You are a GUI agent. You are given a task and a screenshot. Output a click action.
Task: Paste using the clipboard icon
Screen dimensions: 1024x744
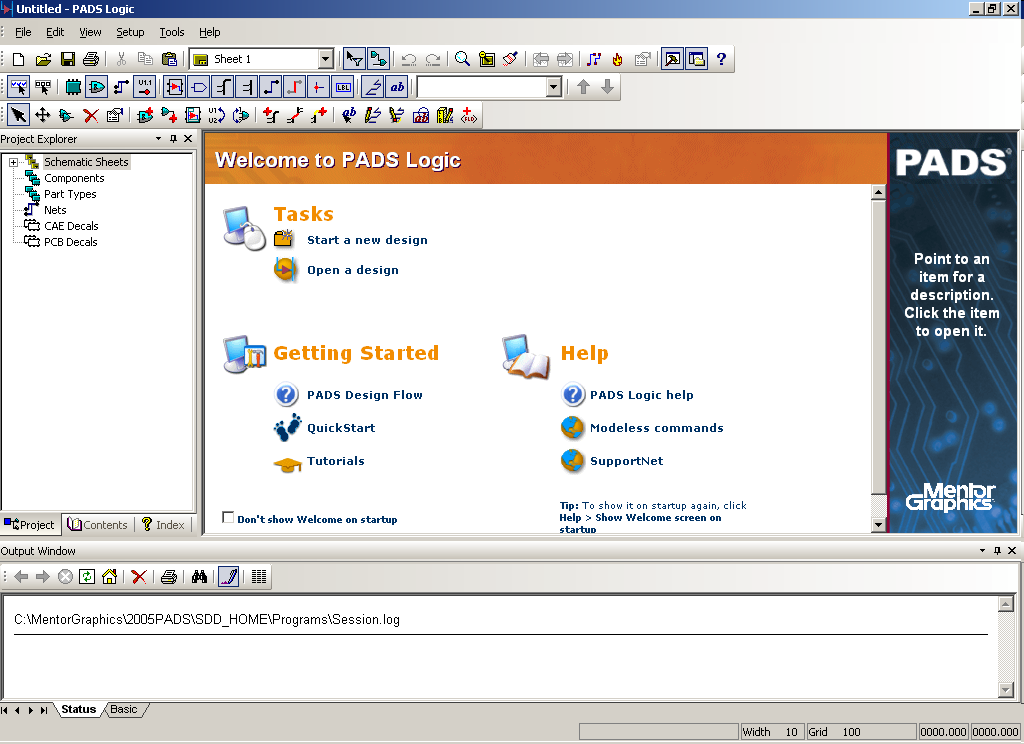[169, 59]
